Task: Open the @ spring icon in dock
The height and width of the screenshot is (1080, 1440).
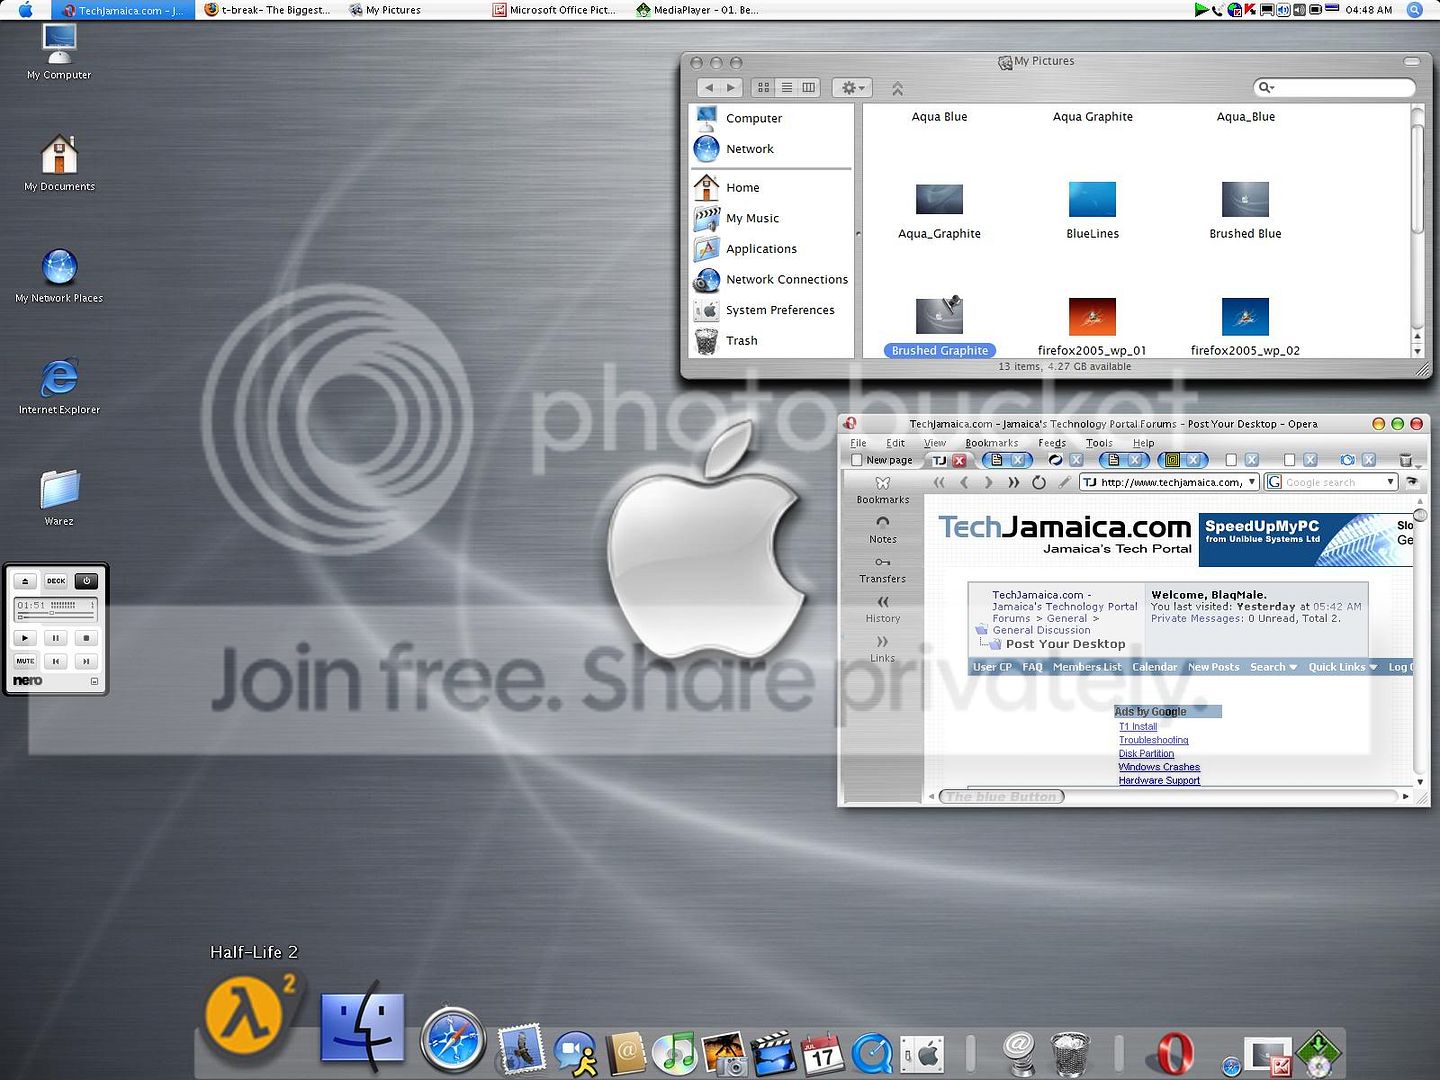Action: point(1019,1053)
